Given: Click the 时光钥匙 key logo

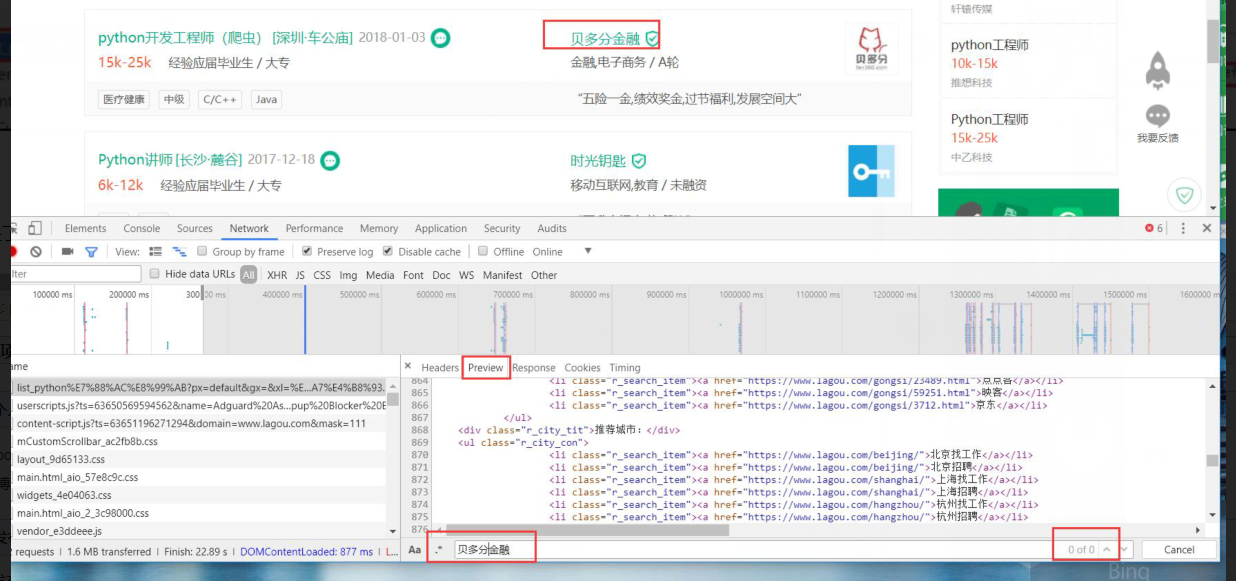Looking at the screenshot, I should [871, 170].
